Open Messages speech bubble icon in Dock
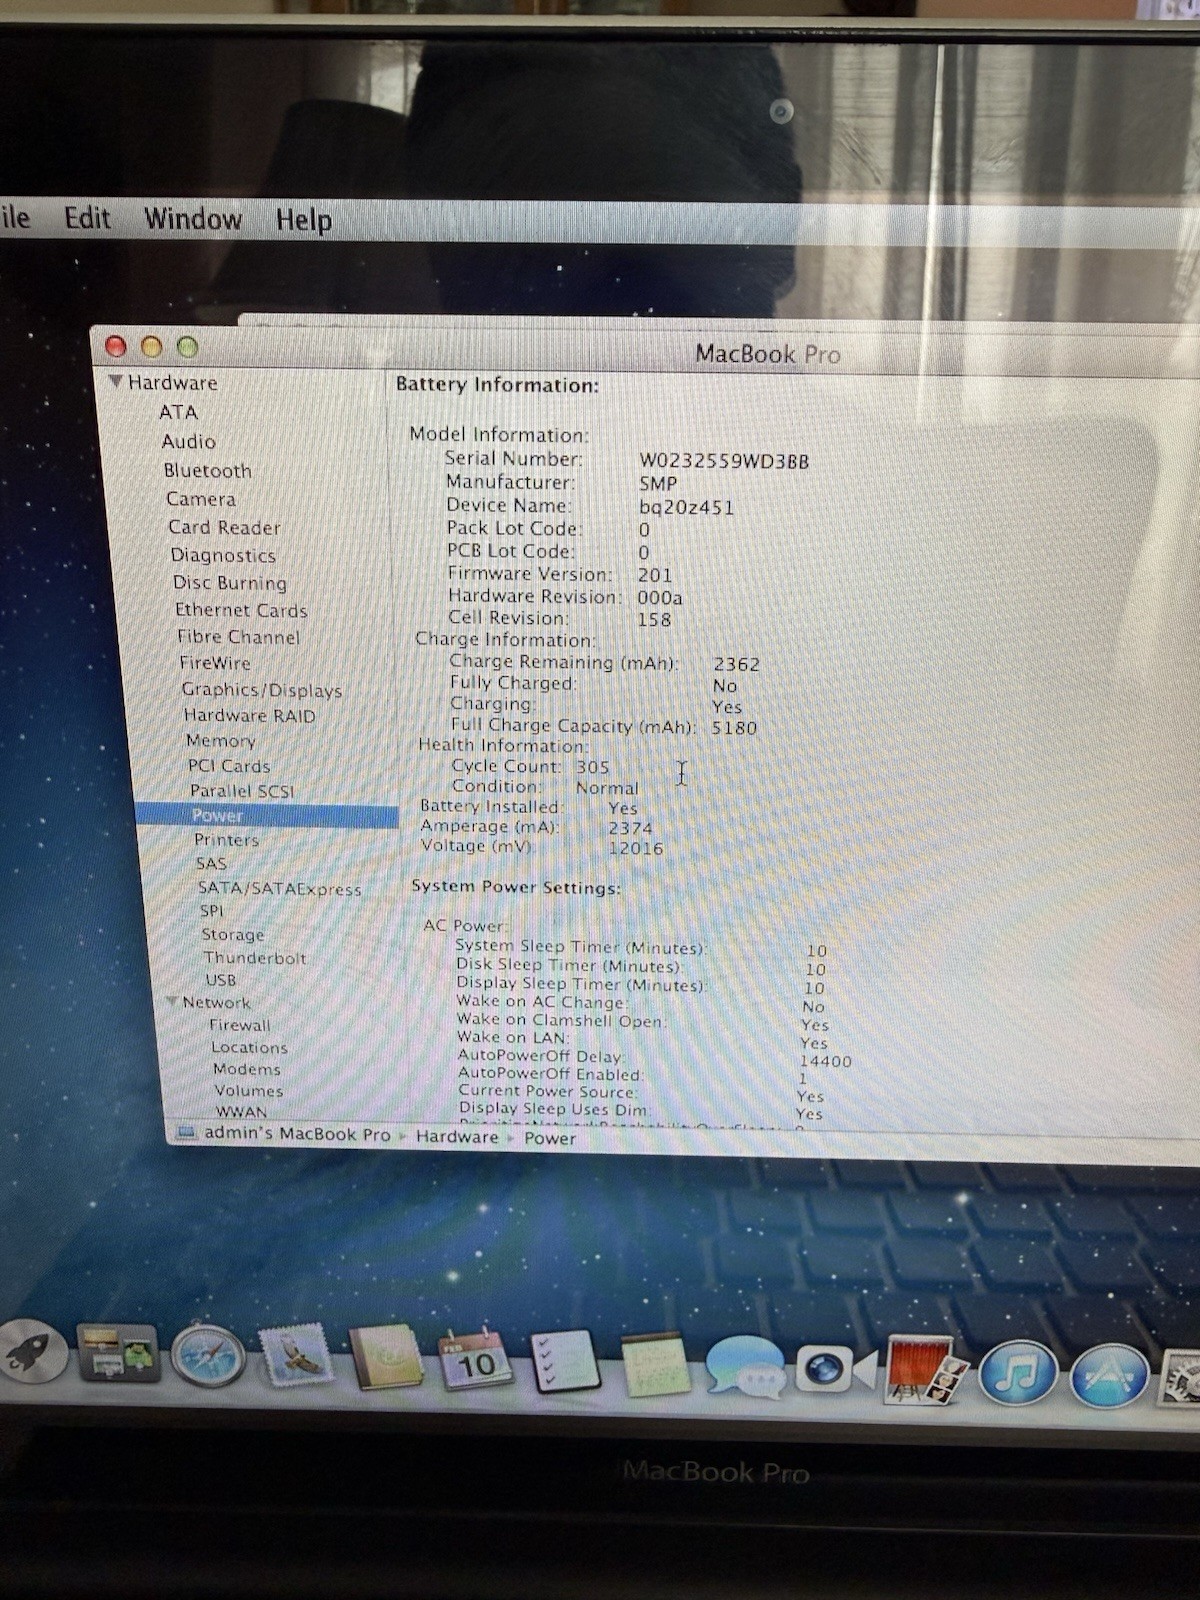The height and width of the screenshot is (1600, 1200). click(745, 1366)
